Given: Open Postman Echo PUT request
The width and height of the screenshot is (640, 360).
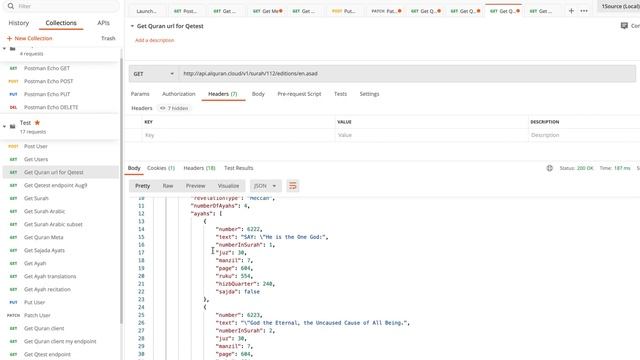Looking at the screenshot, I should [x=47, y=94].
